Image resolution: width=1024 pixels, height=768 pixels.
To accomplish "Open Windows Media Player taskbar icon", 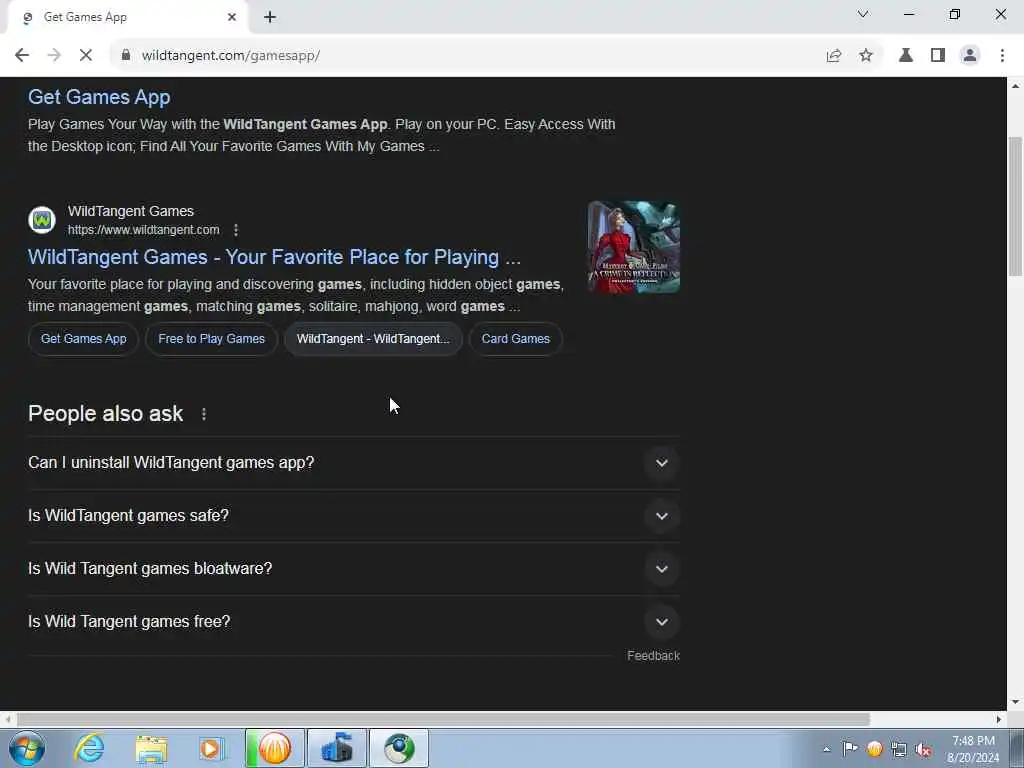I will coord(212,748).
